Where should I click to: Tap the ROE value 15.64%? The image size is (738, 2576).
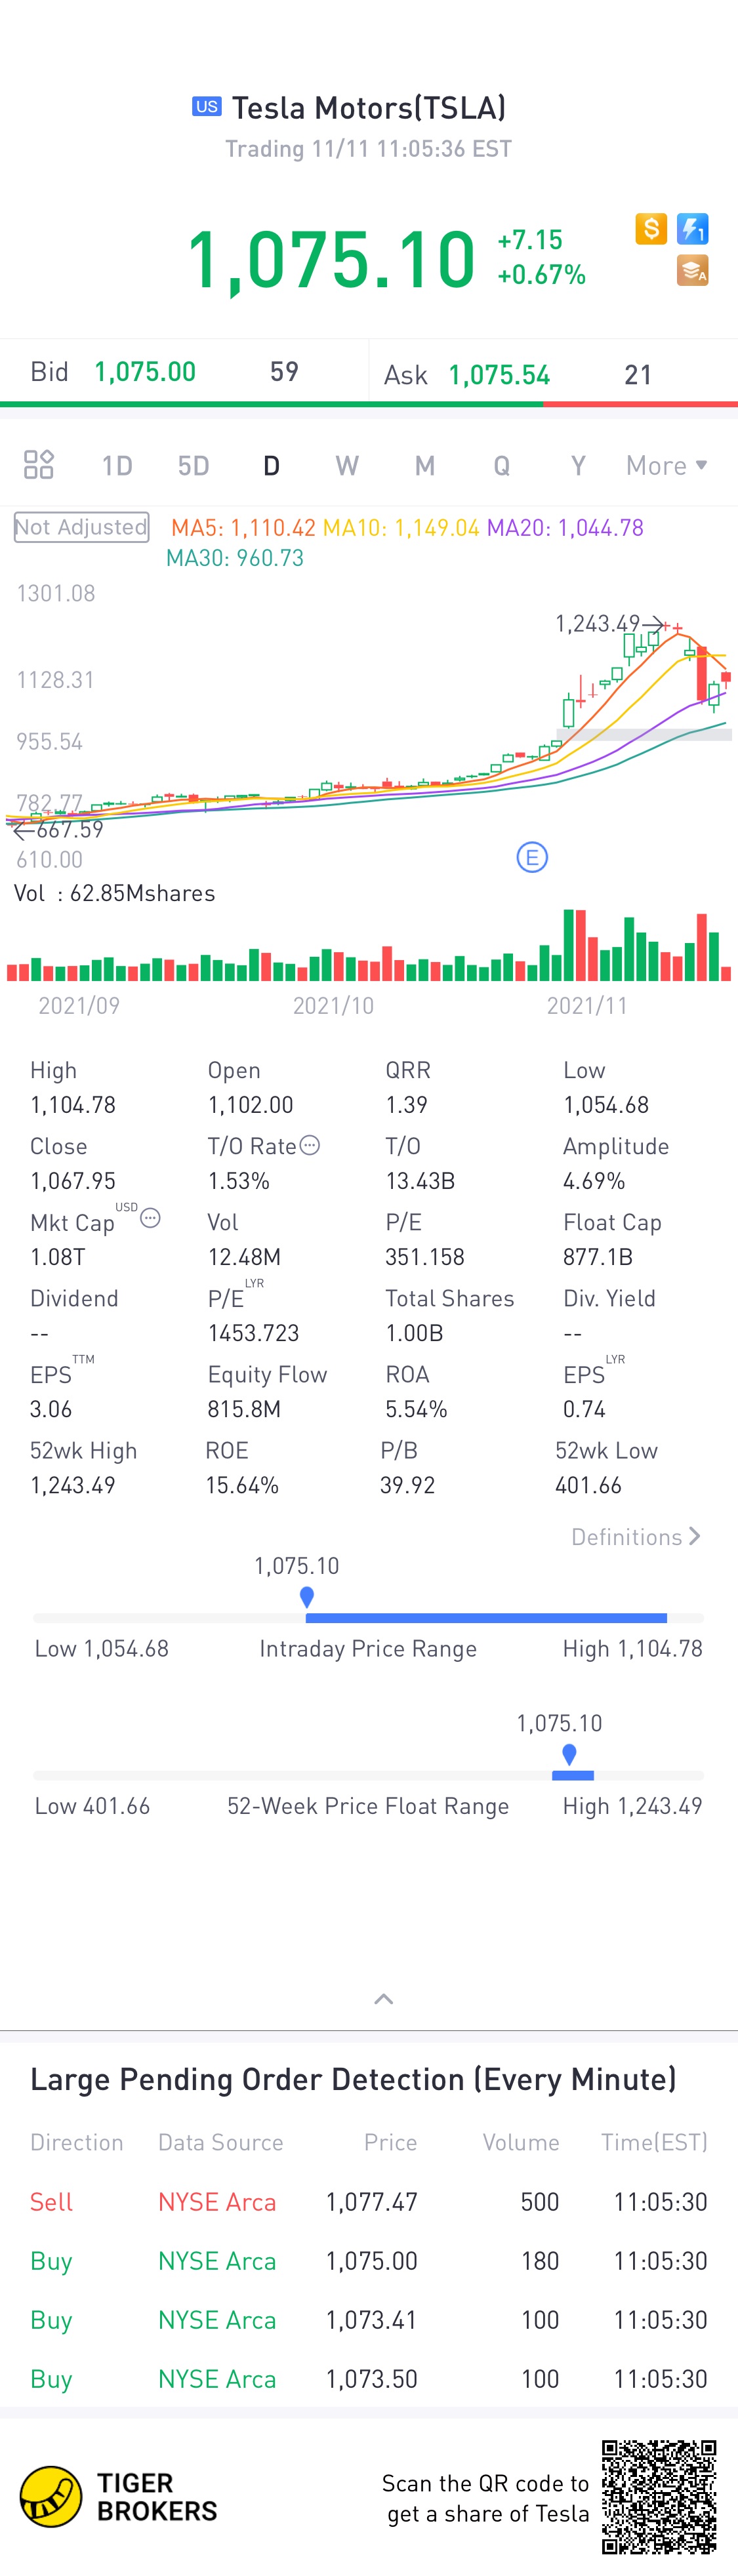pos(242,1485)
